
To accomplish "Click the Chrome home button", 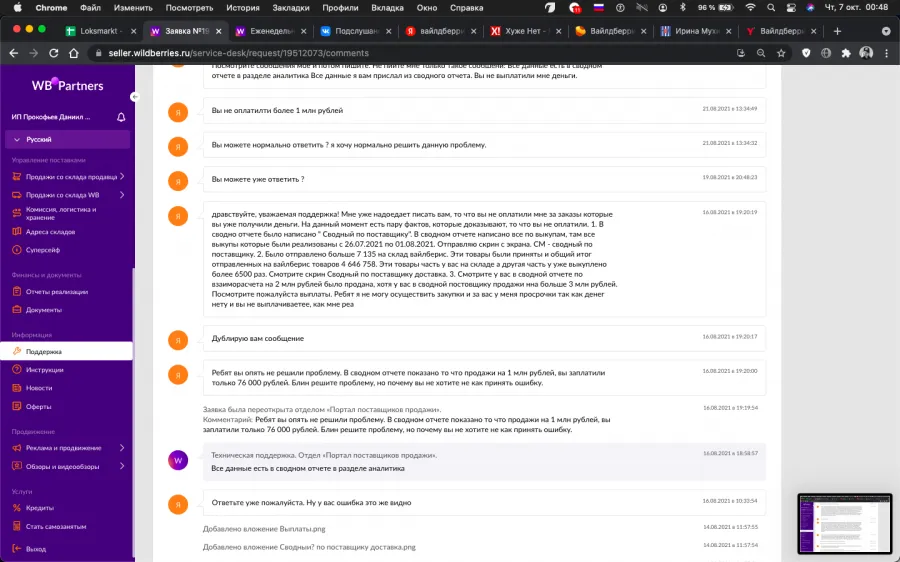I will coord(73,53).
